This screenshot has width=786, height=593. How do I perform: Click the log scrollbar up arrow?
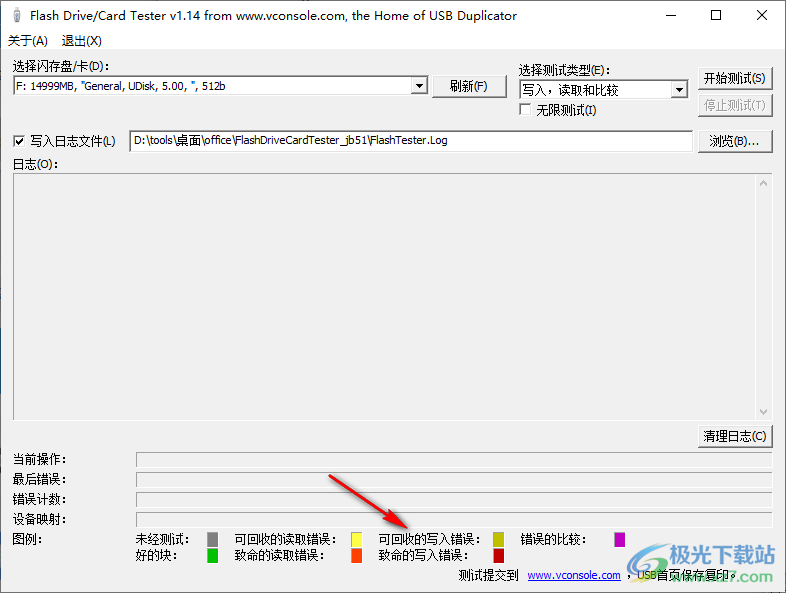pos(763,183)
